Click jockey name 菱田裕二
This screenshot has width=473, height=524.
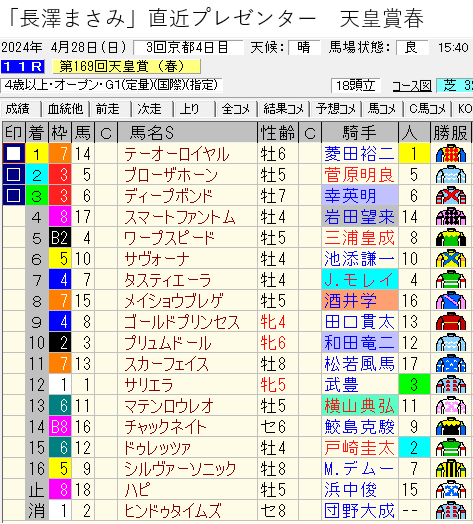pos(359,154)
